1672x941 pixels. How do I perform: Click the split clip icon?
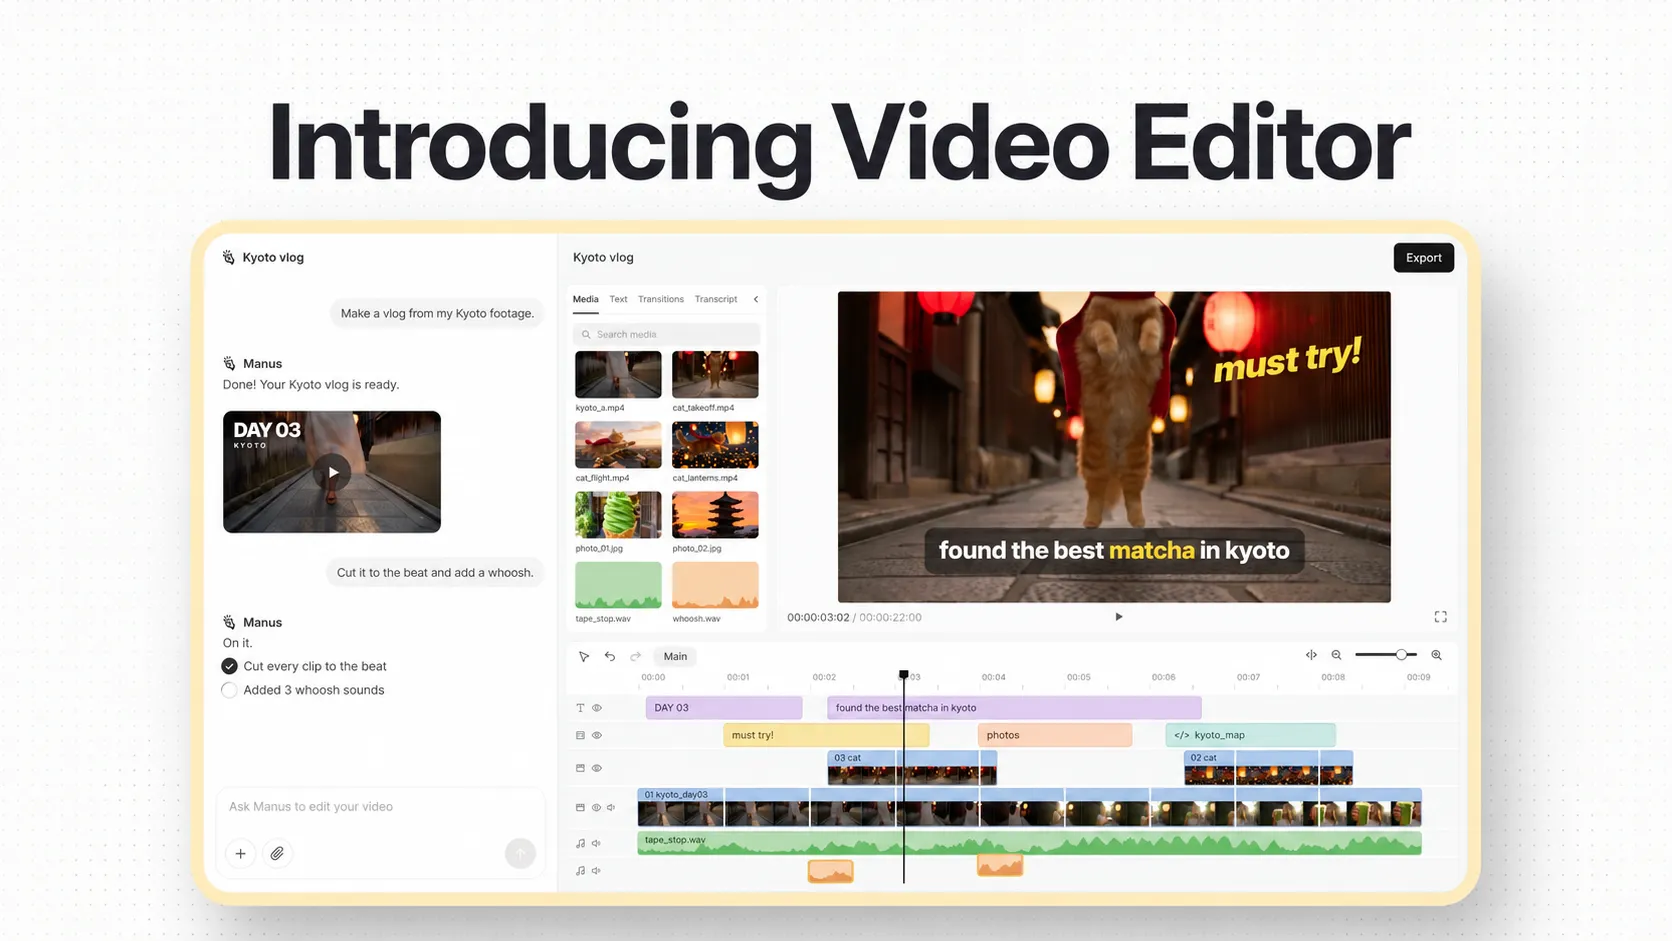1311,655
